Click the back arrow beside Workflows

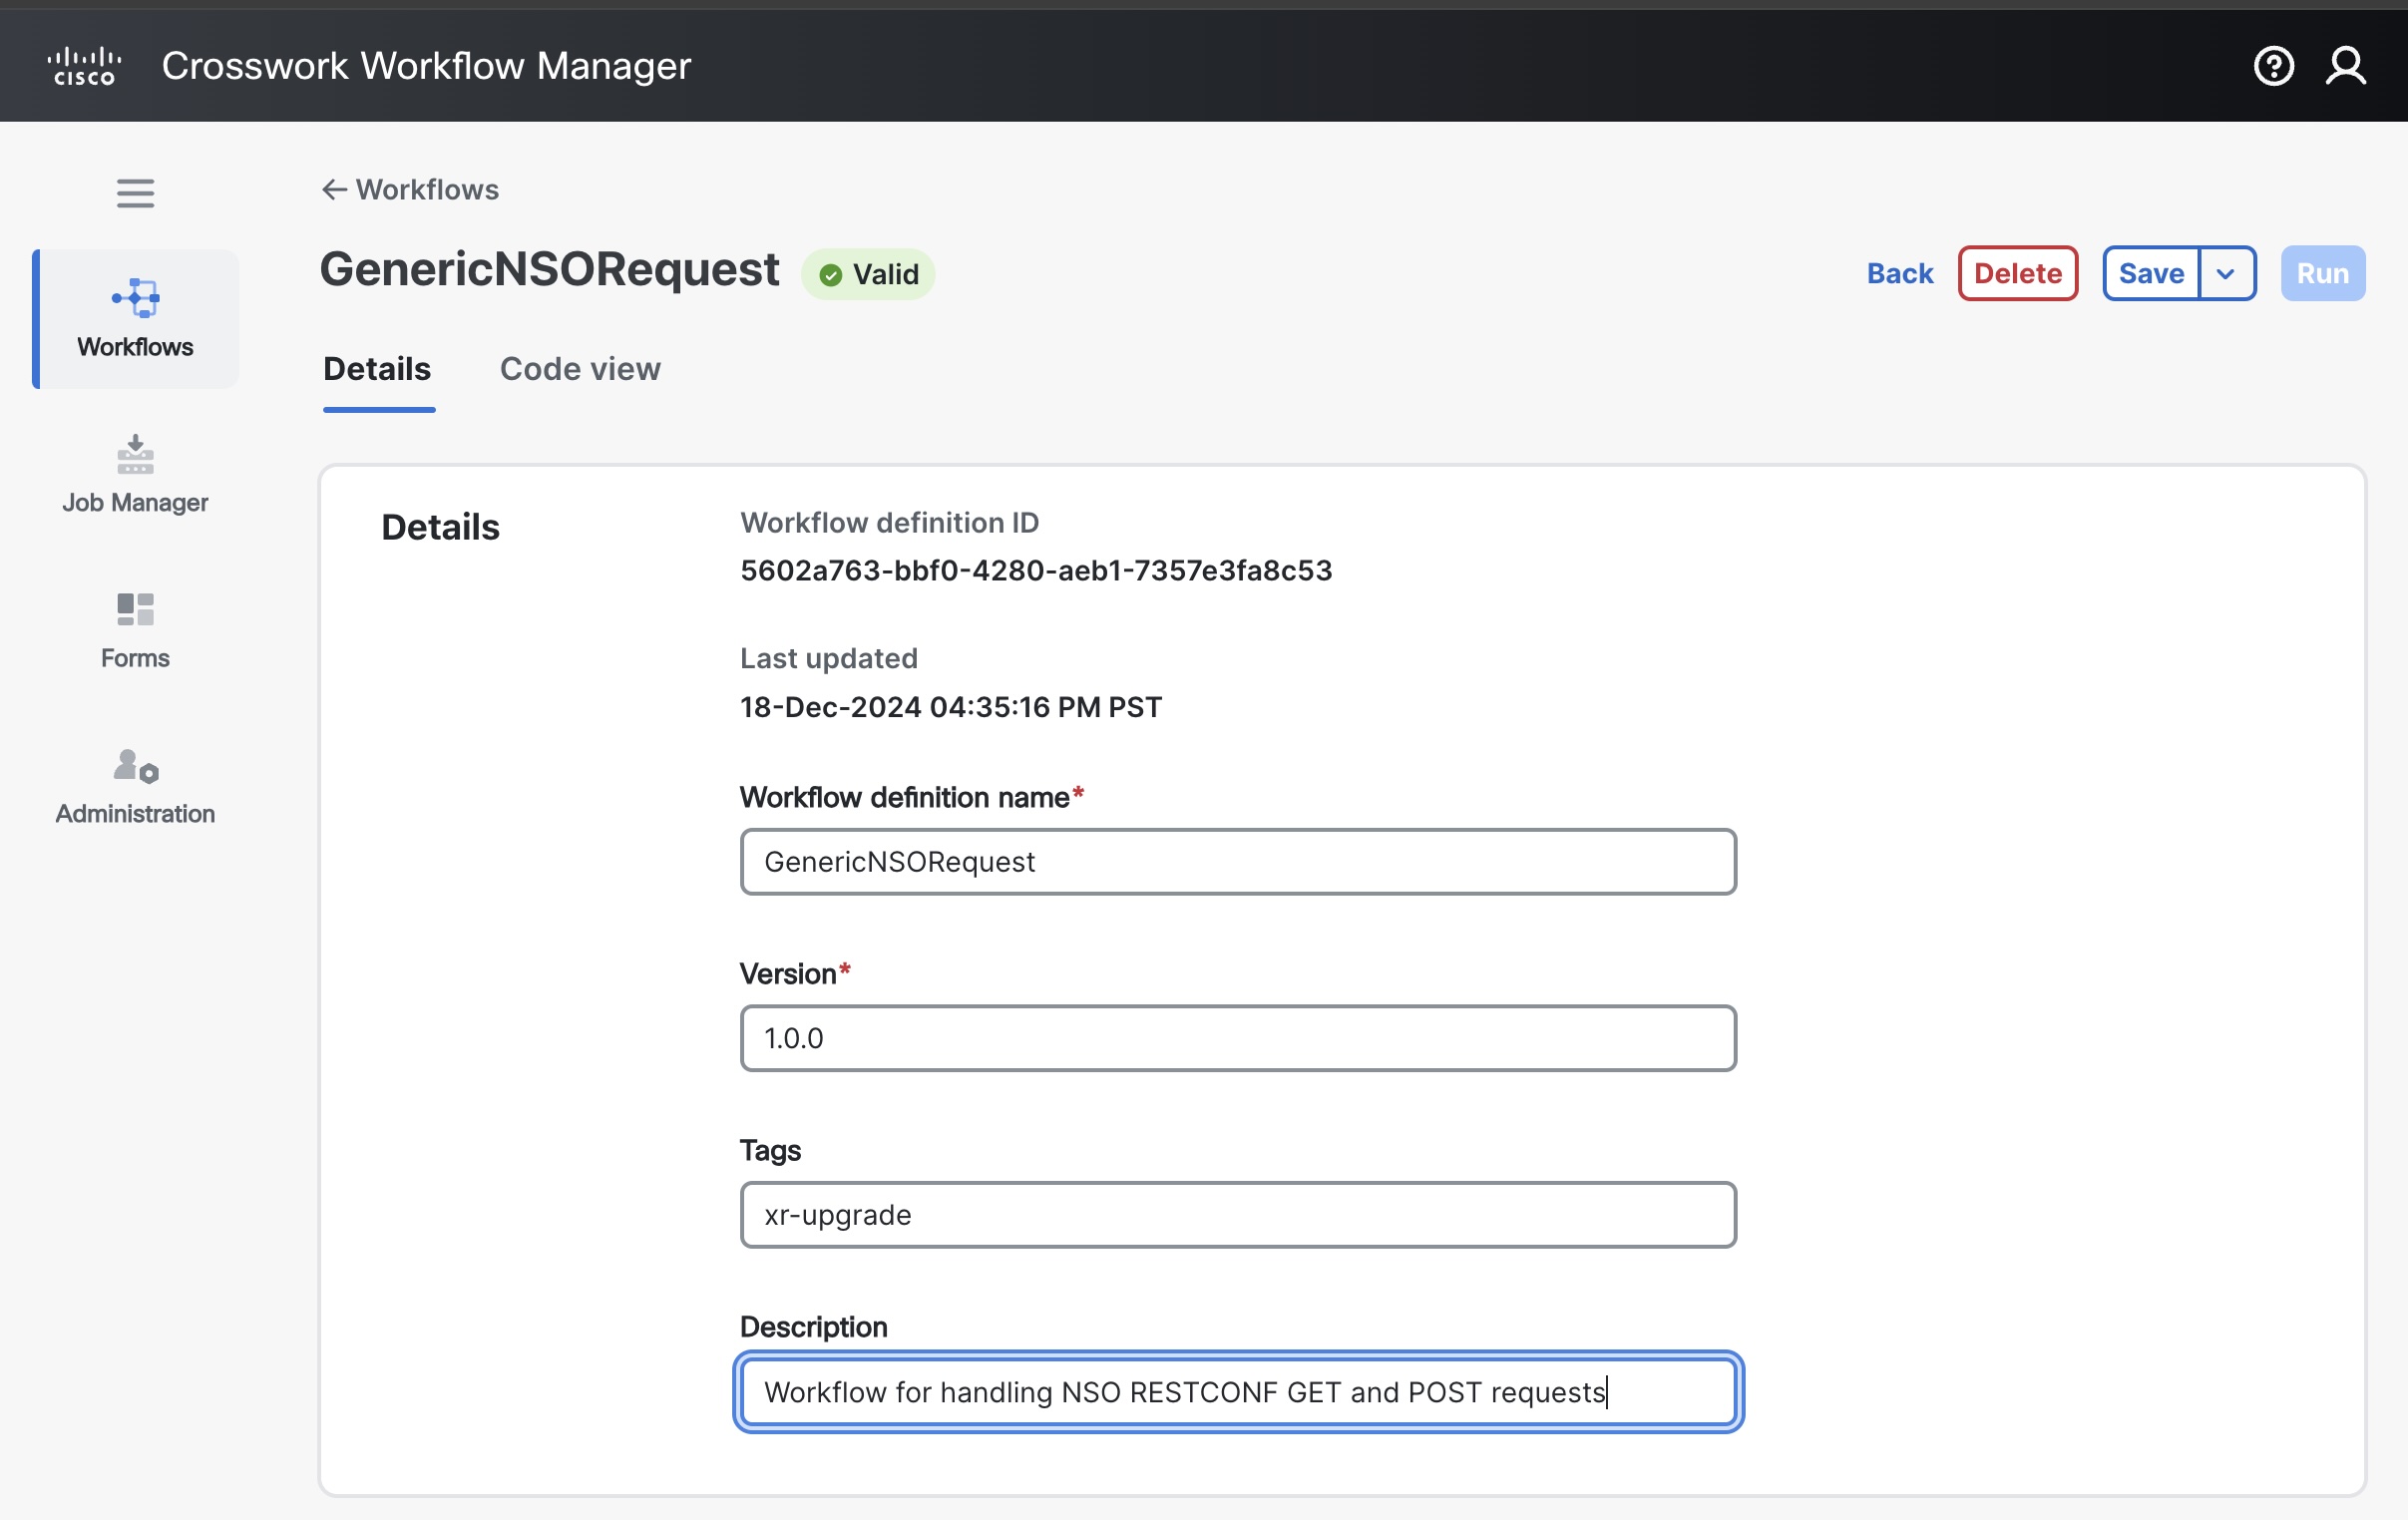334,189
